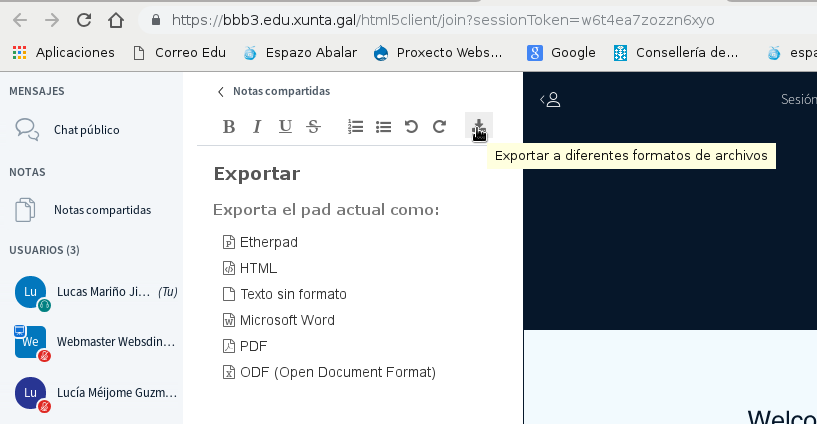Click muted mic badge on Webmaster avatar

[44, 356]
